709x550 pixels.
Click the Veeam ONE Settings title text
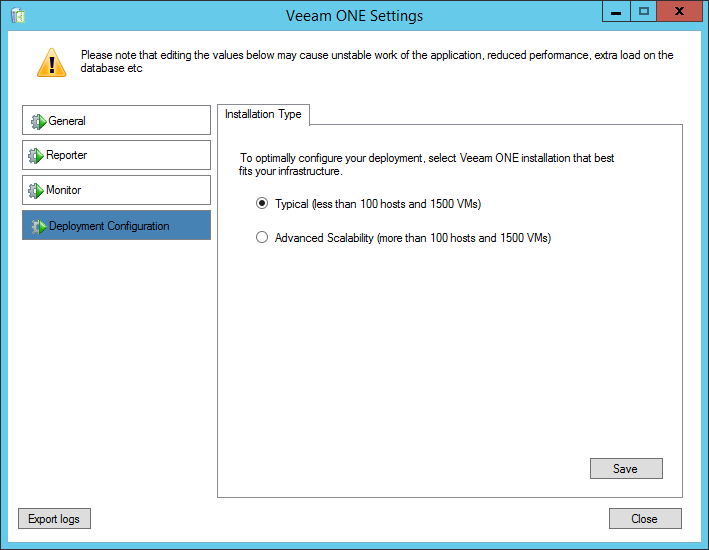pyautogui.click(x=354, y=16)
